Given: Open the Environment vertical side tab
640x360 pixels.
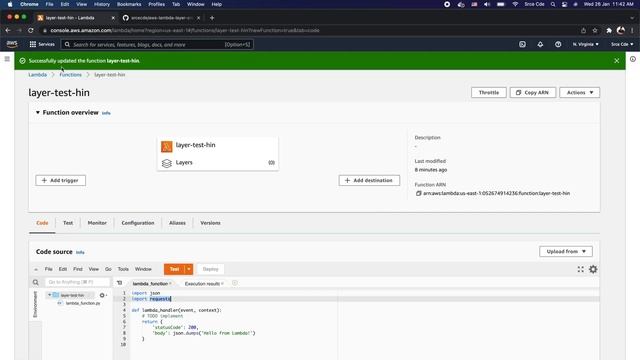Looking at the screenshot, I should click(35, 304).
